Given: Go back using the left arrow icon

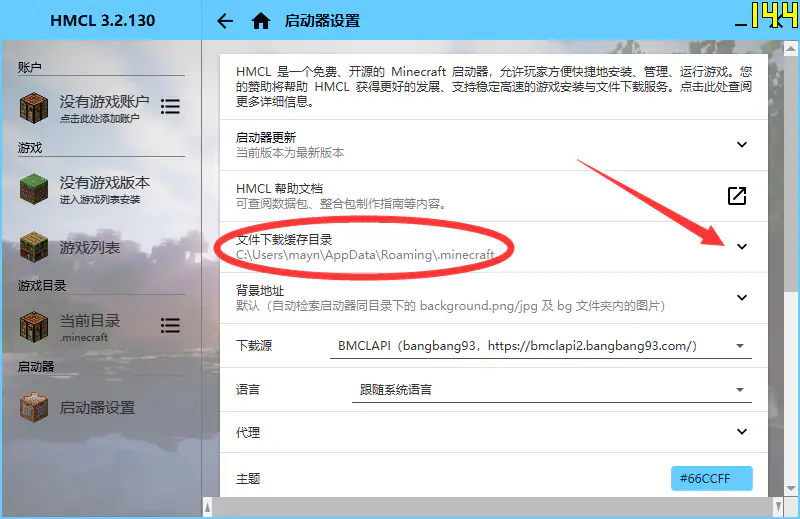Looking at the screenshot, I should [224, 21].
